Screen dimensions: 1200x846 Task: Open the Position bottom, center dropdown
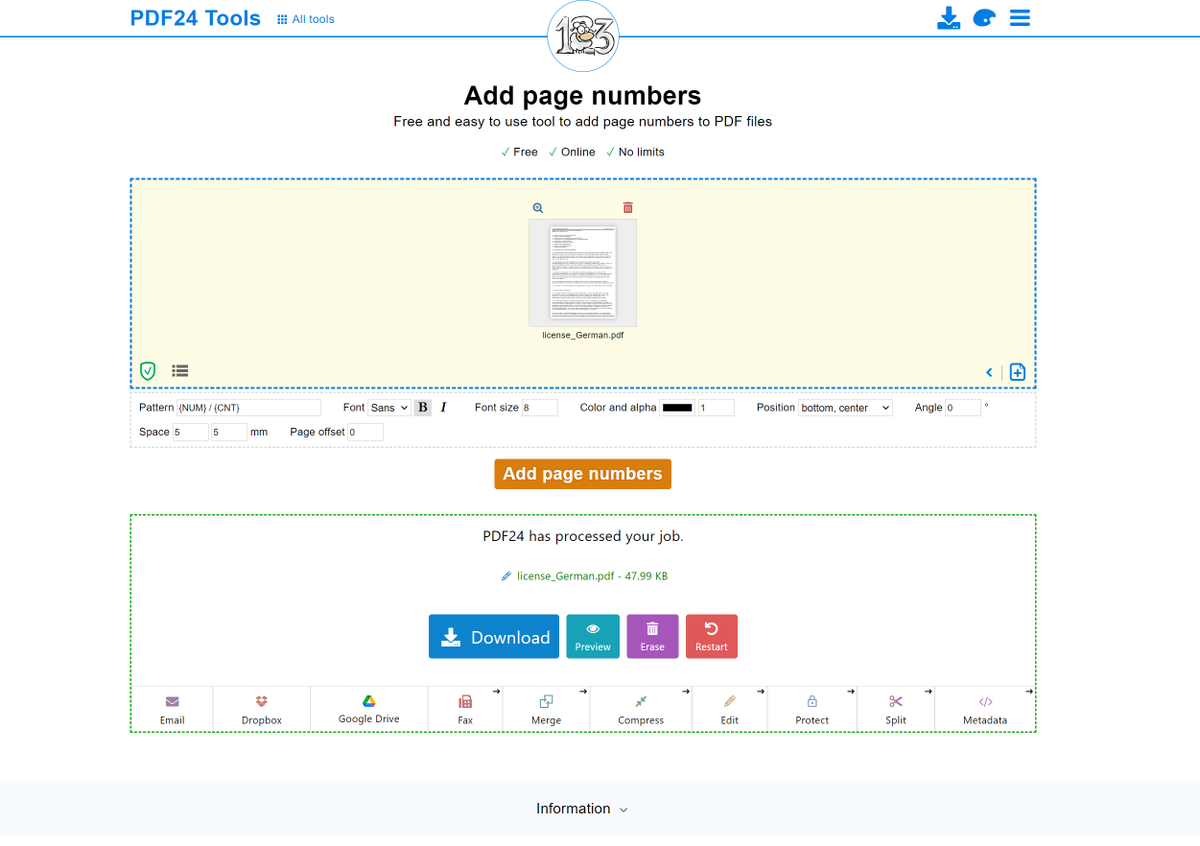845,408
